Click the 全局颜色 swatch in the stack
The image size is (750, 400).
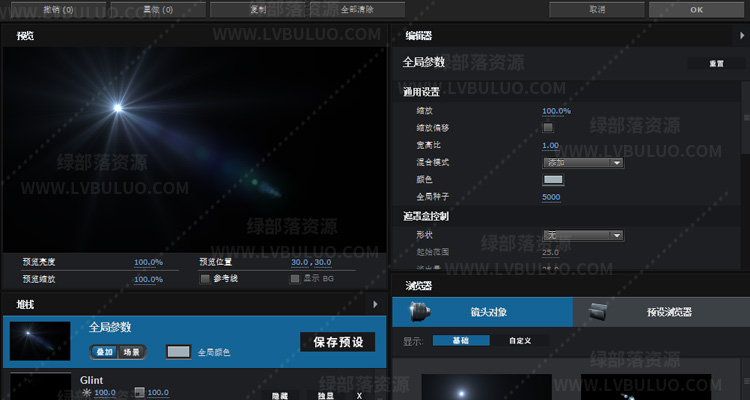pyautogui.click(x=178, y=352)
